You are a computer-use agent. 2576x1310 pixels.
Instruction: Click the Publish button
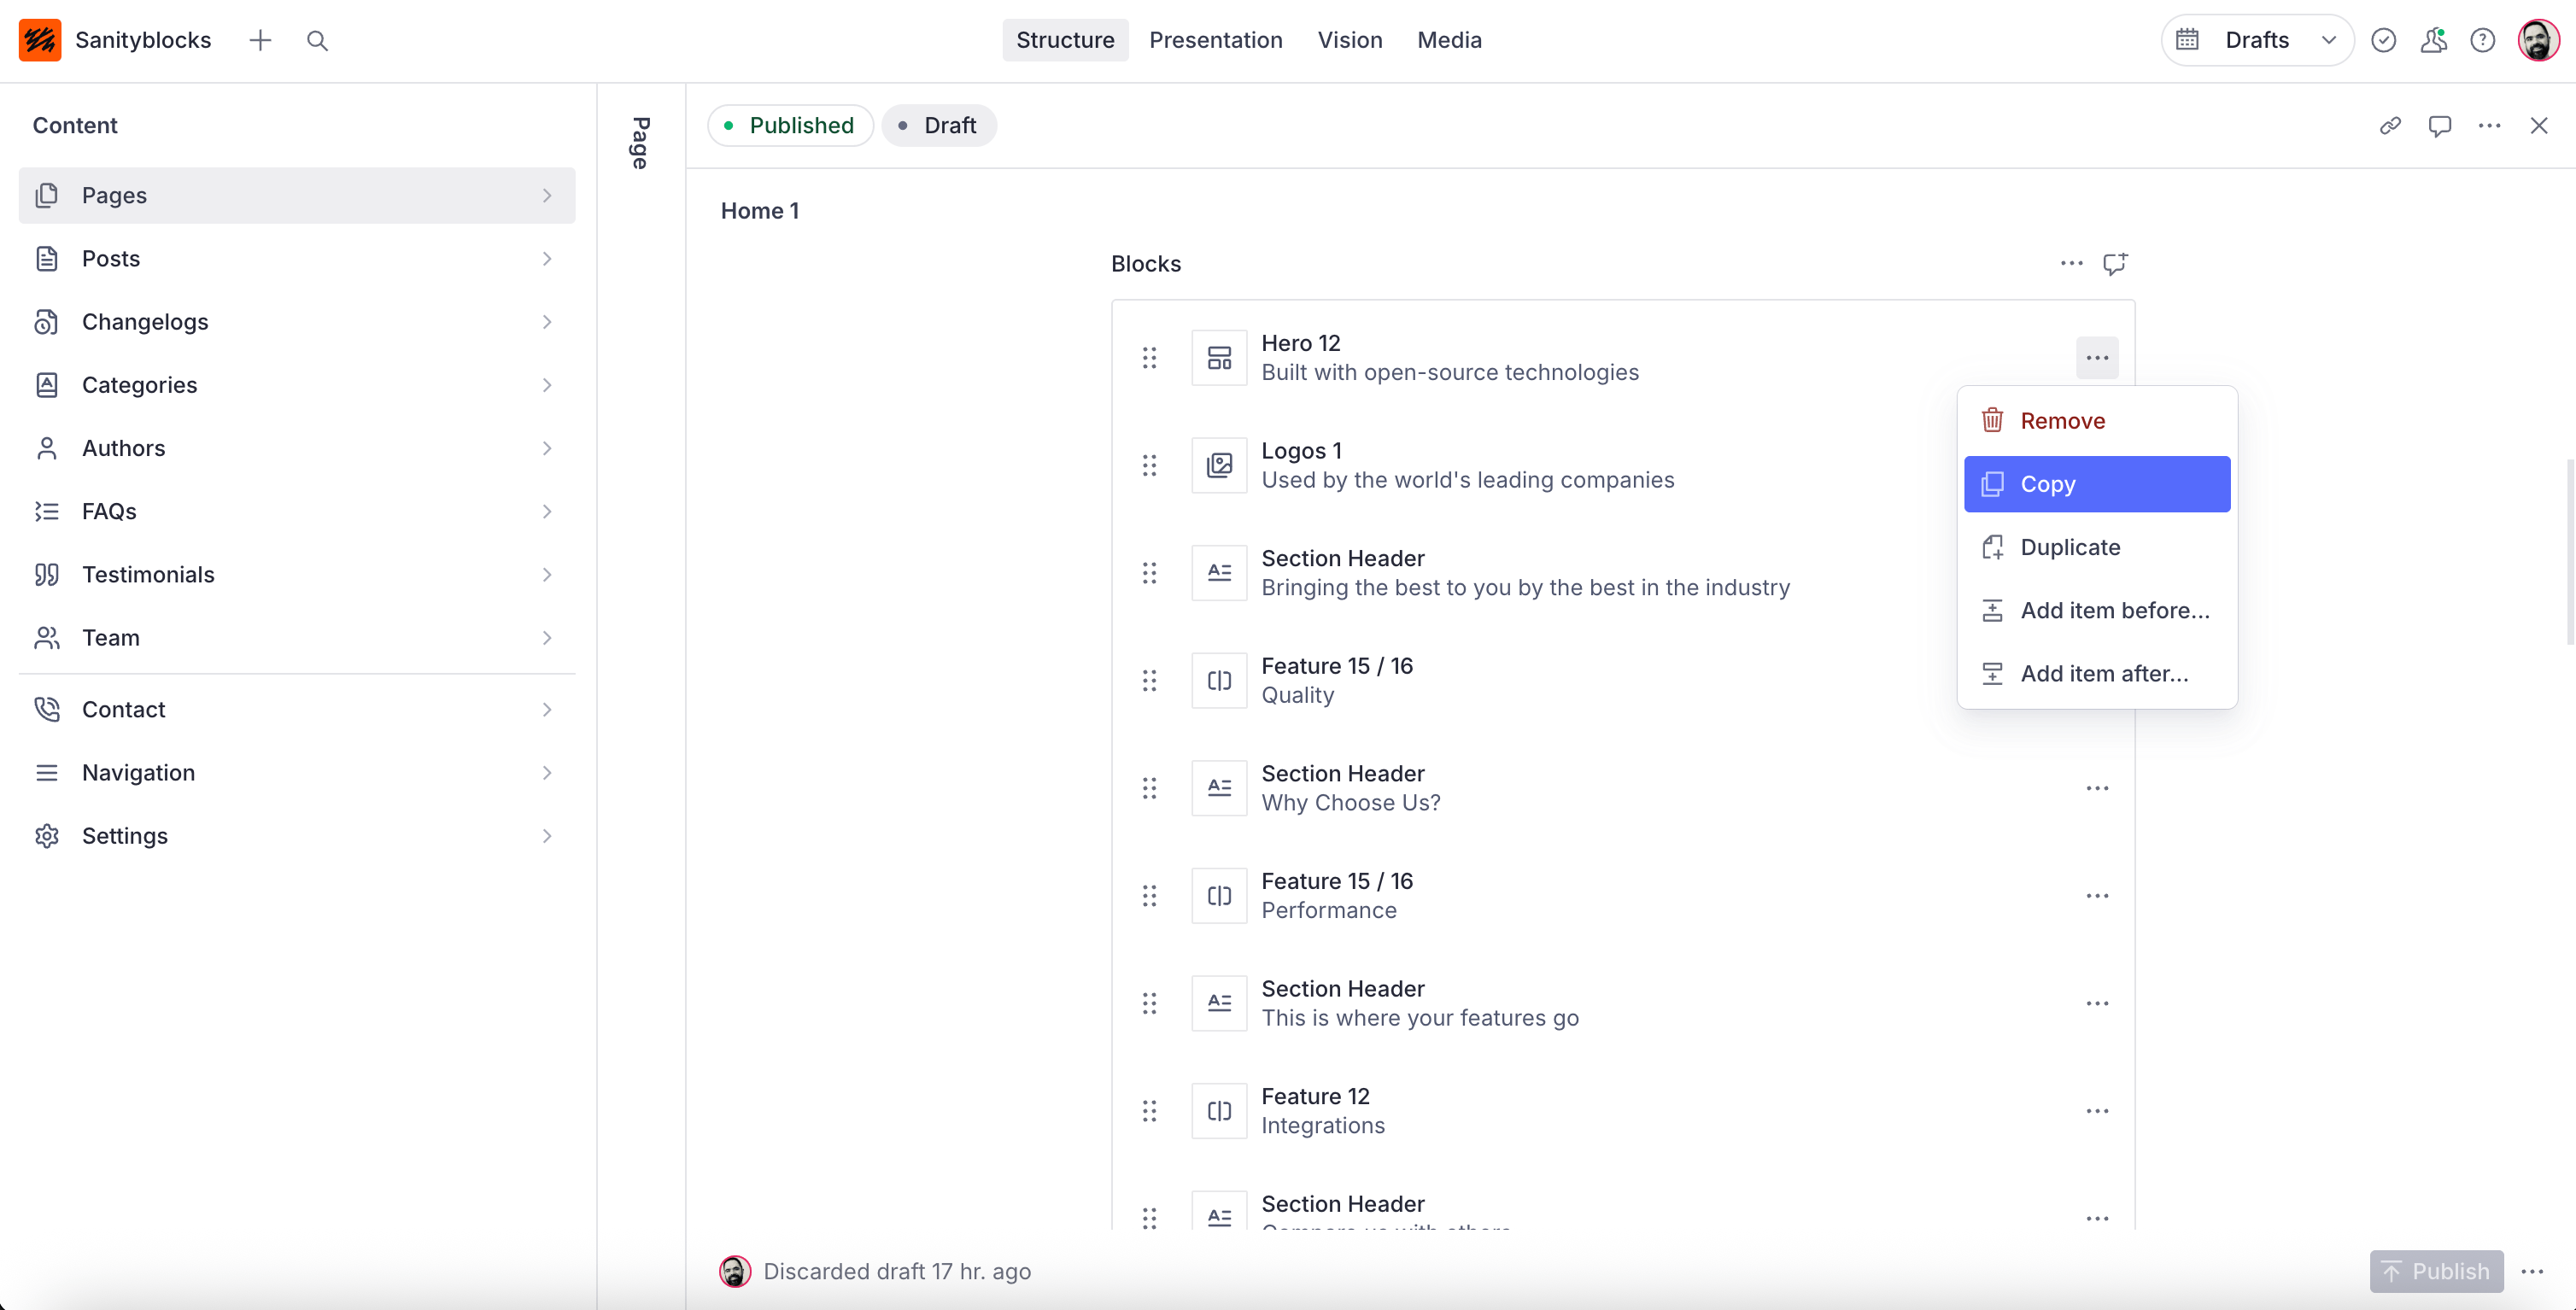click(2436, 1271)
